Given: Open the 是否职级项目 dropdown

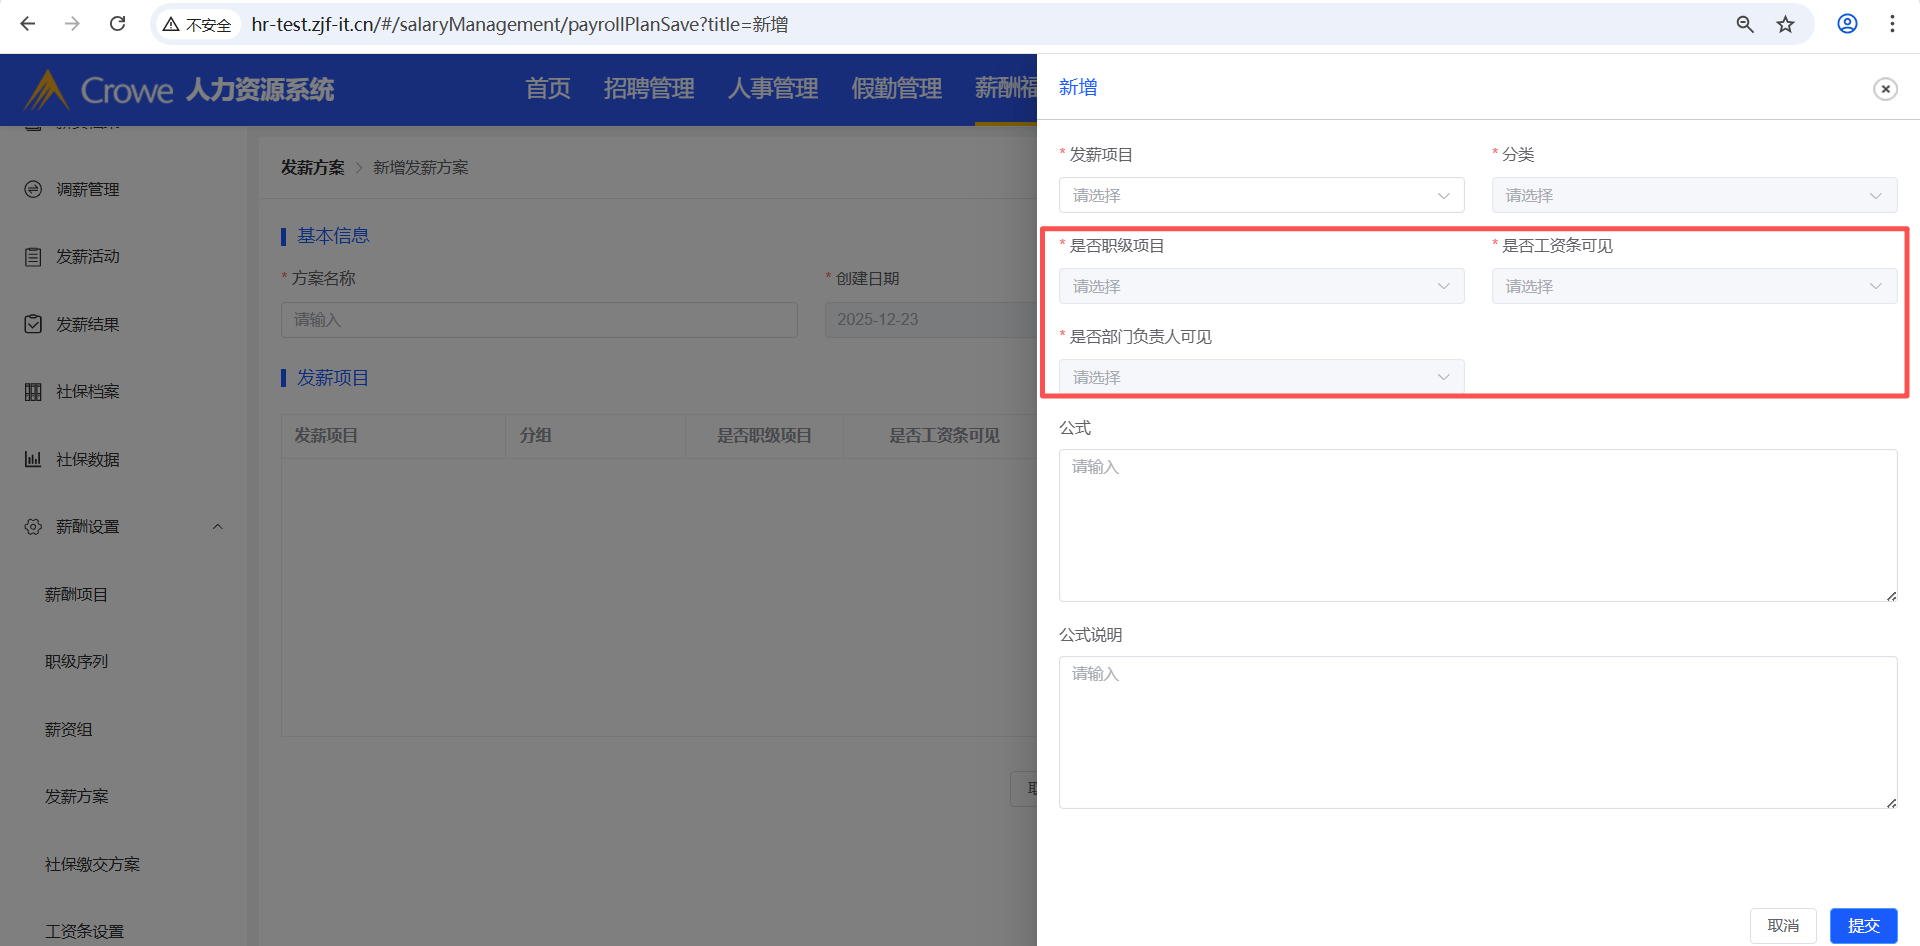Looking at the screenshot, I should point(1261,286).
